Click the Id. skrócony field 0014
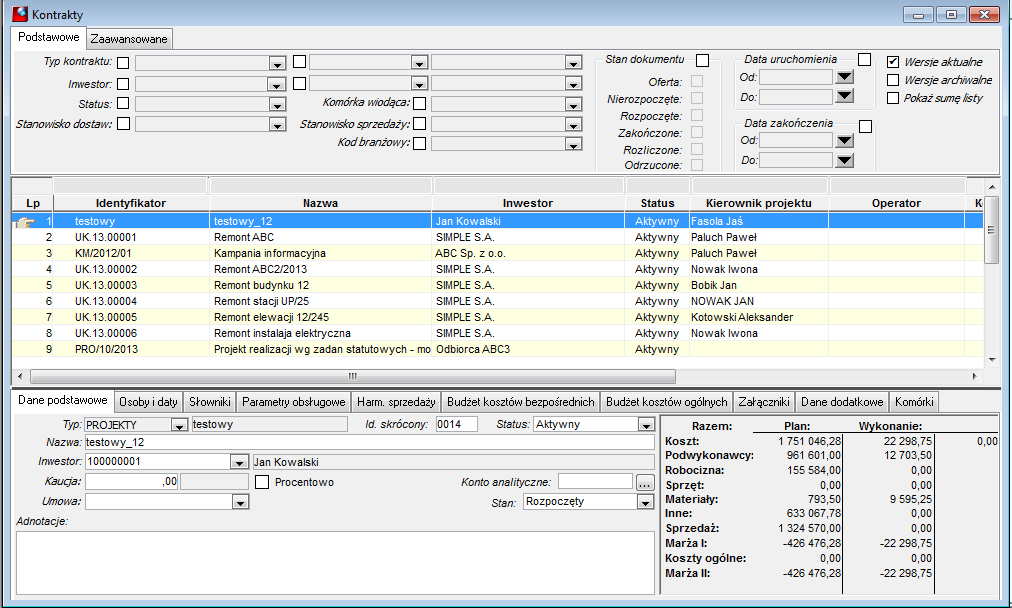The width and height of the screenshot is (1012, 608). [456, 424]
